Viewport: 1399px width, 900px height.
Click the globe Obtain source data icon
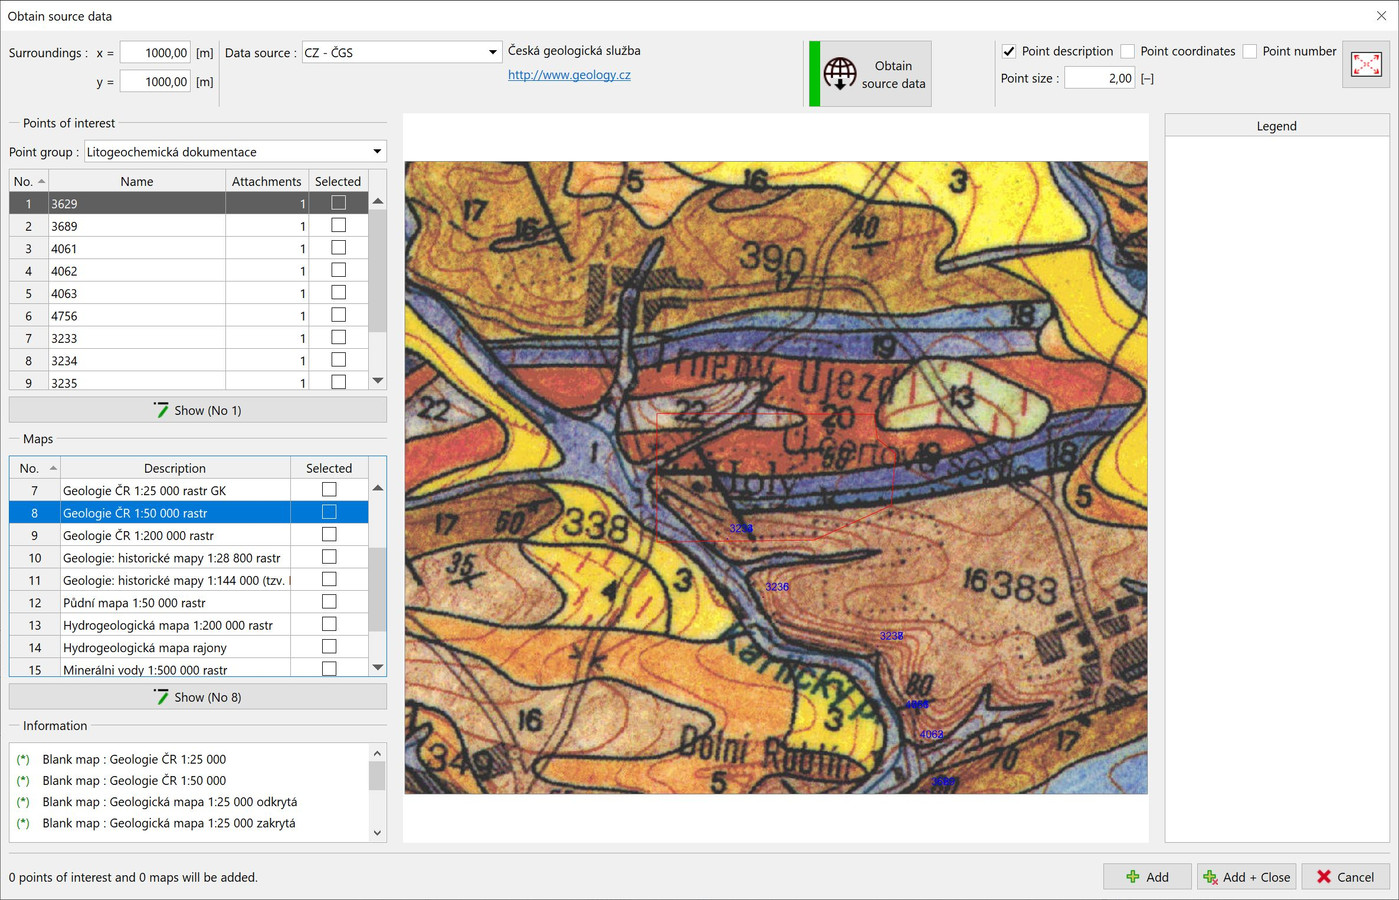point(840,74)
